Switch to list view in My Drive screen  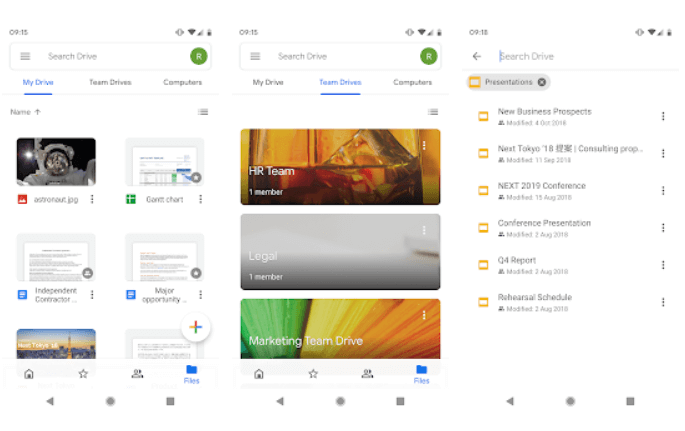pos(203,112)
